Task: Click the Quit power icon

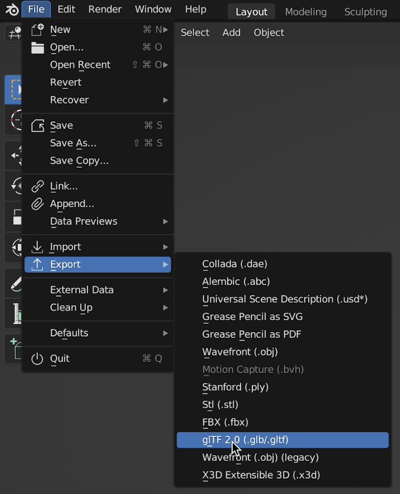Action: (x=37, y=359)
